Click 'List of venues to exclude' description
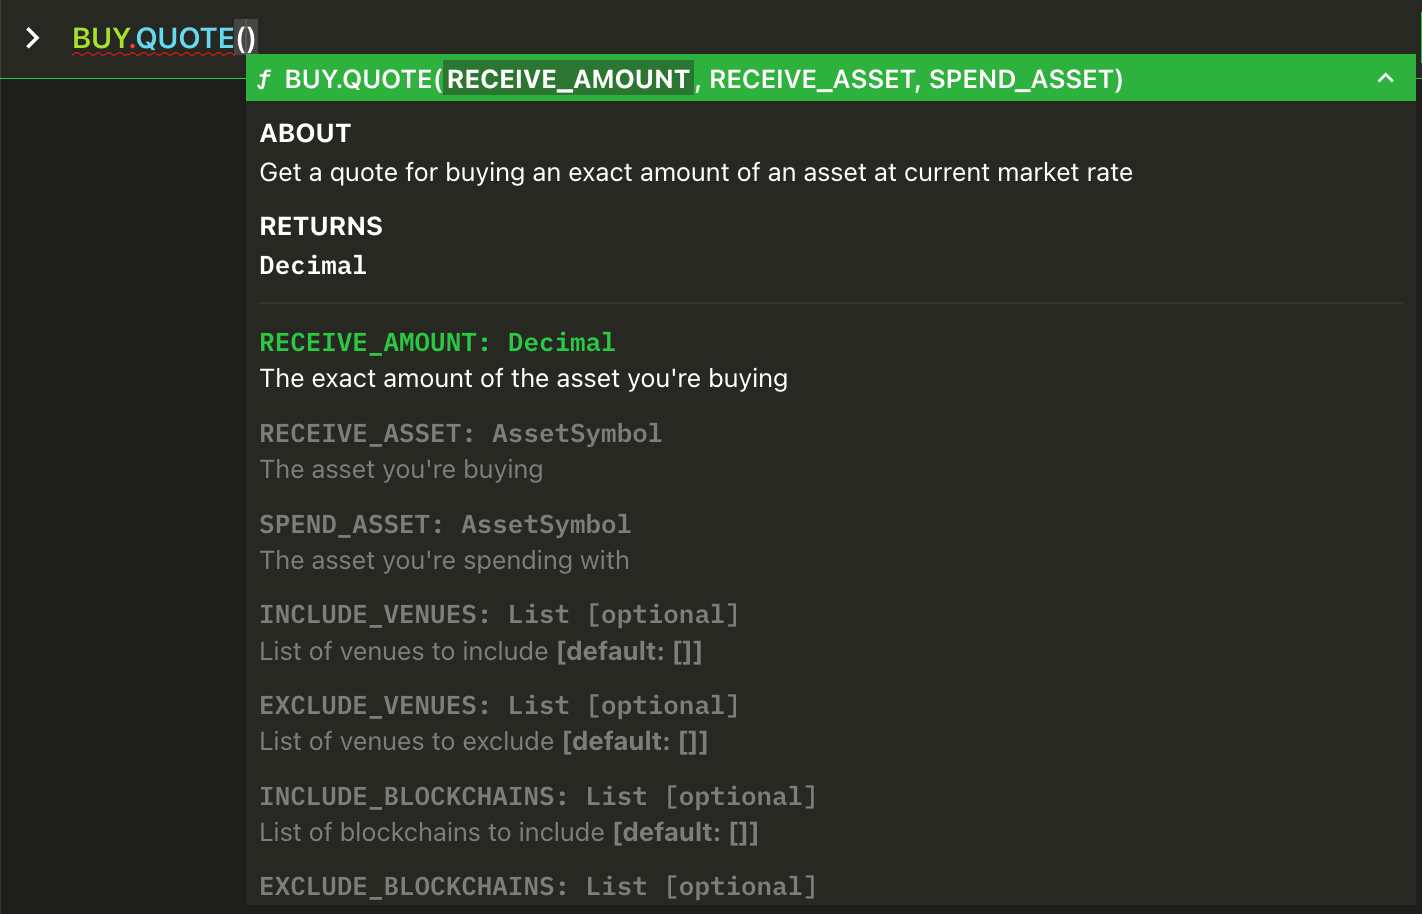Viewport: 1422px width, 914px height. pos(484,741)
